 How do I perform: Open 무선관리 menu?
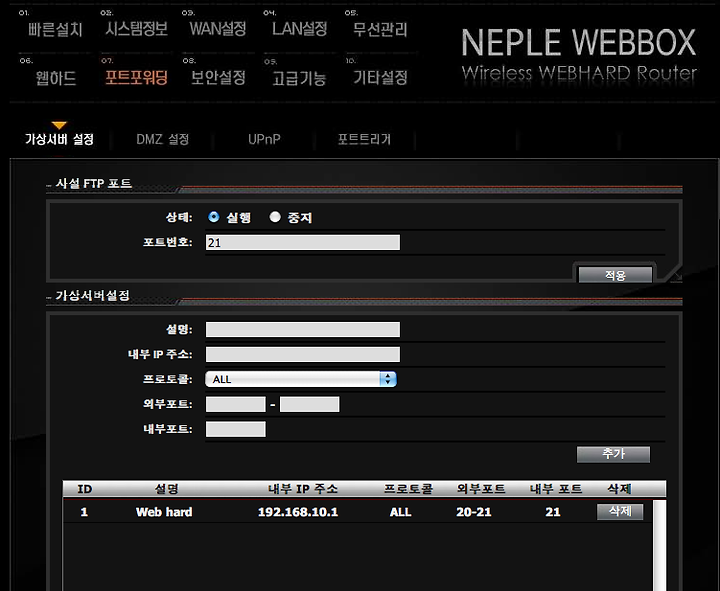[x=380, y=29]
